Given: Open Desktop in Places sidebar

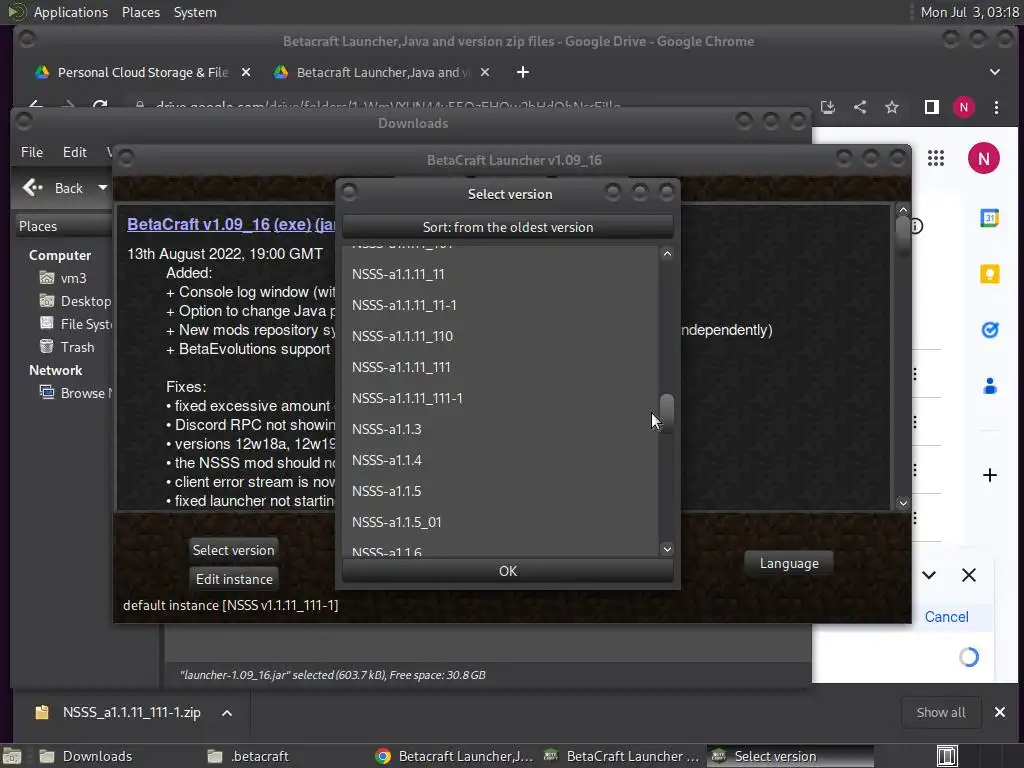Looking at the screenshot, I should coord(75,301).
